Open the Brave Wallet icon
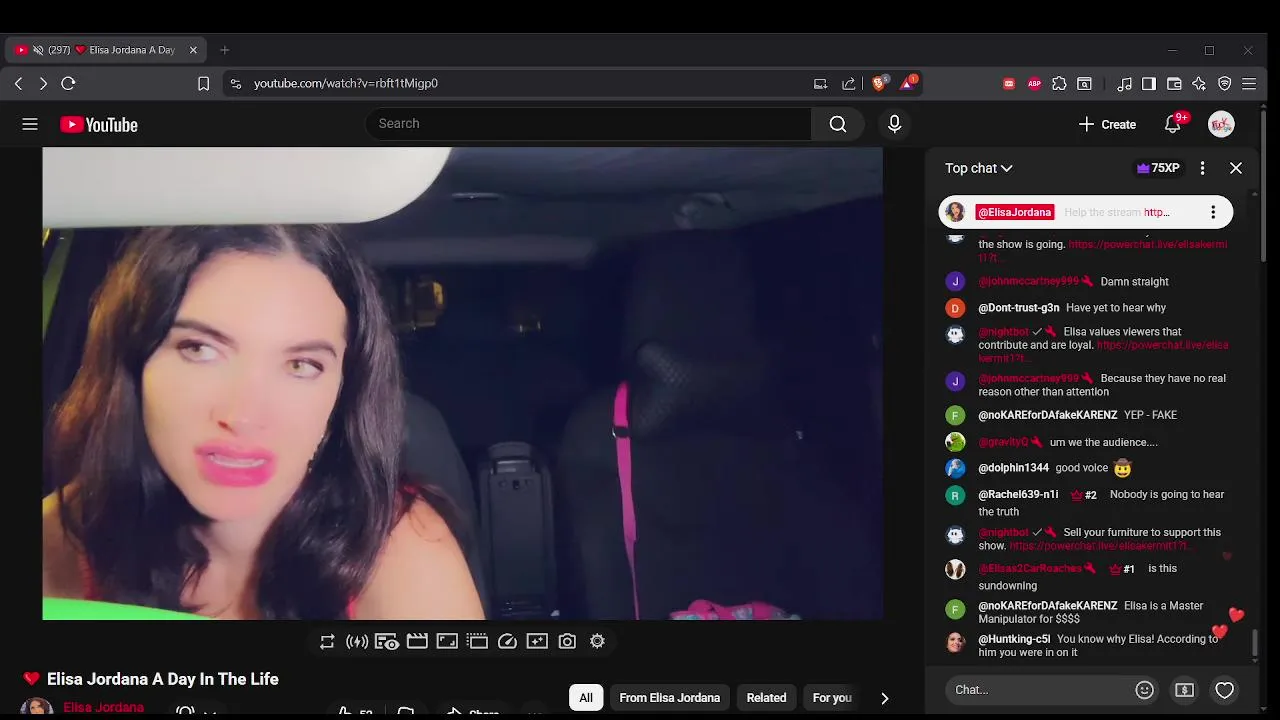Image resolution: width=1280 pixels, height=720 pixels. (1174, 84)
